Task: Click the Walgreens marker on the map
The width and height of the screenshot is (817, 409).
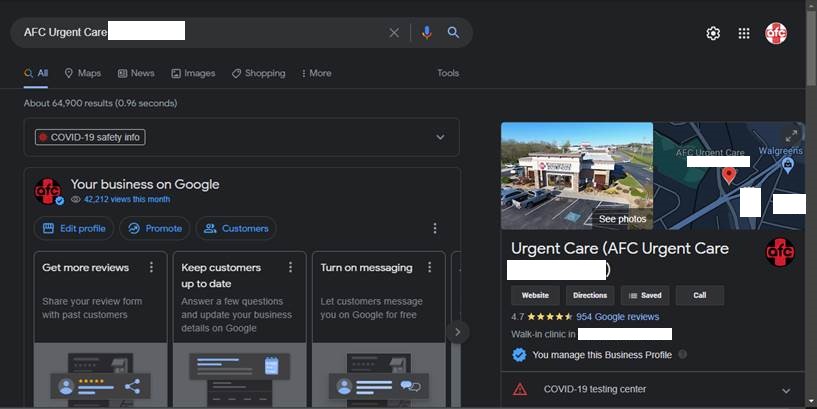Action: click(788, 165)
